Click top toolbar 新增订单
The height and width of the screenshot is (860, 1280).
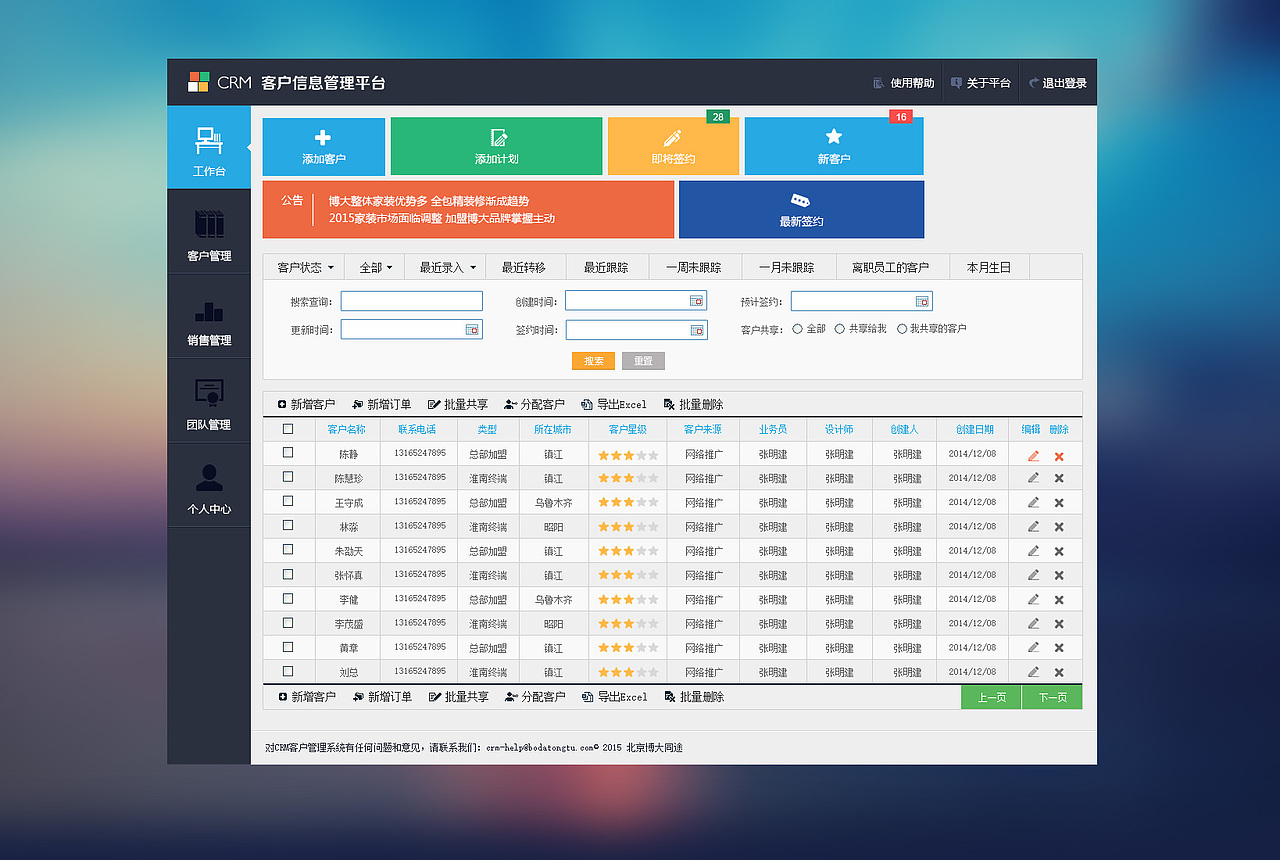pyautogui.click(x=382, y=405)
